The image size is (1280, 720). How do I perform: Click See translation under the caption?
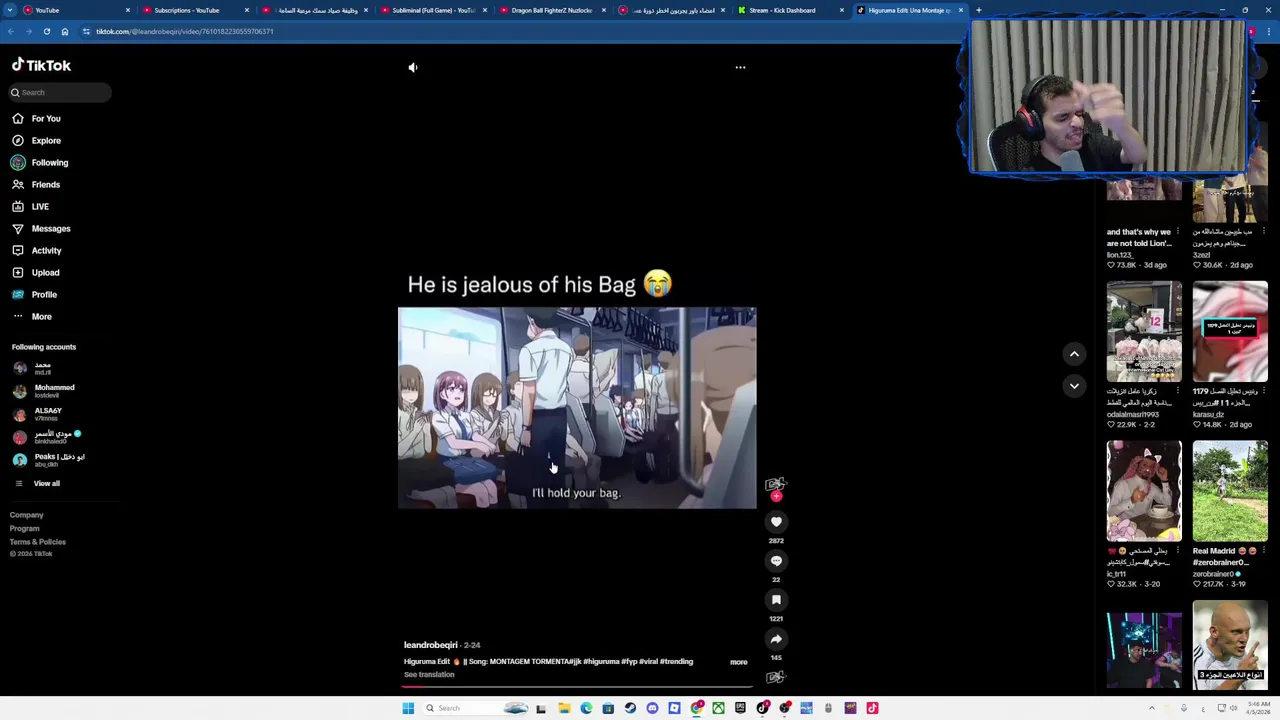tap(429, 675)
